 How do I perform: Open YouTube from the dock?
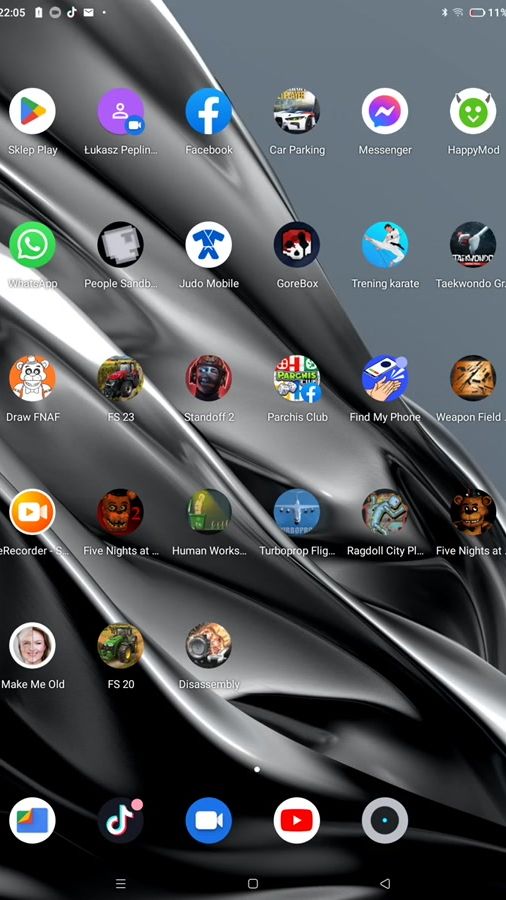297,821
